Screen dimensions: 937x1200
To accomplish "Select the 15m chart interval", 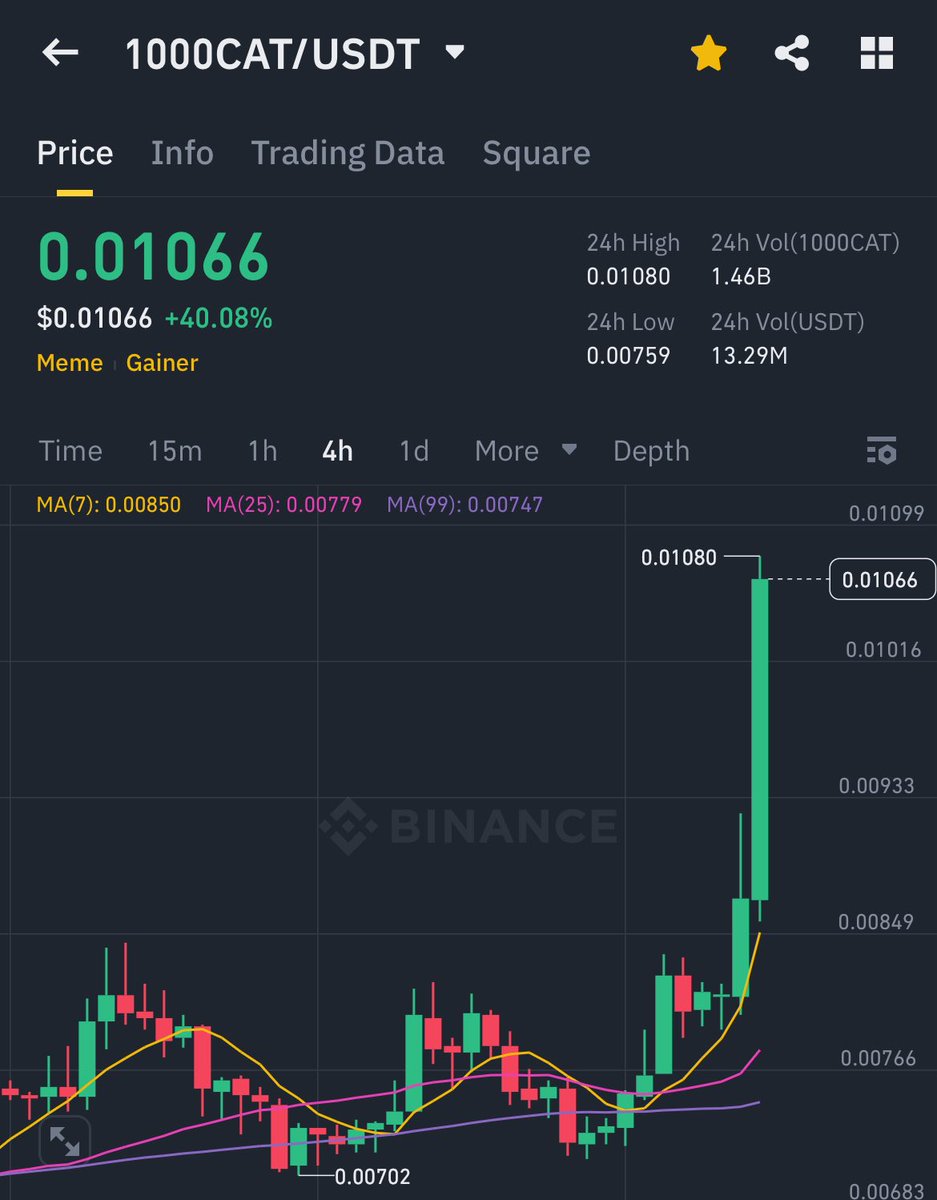I will 175,451.
